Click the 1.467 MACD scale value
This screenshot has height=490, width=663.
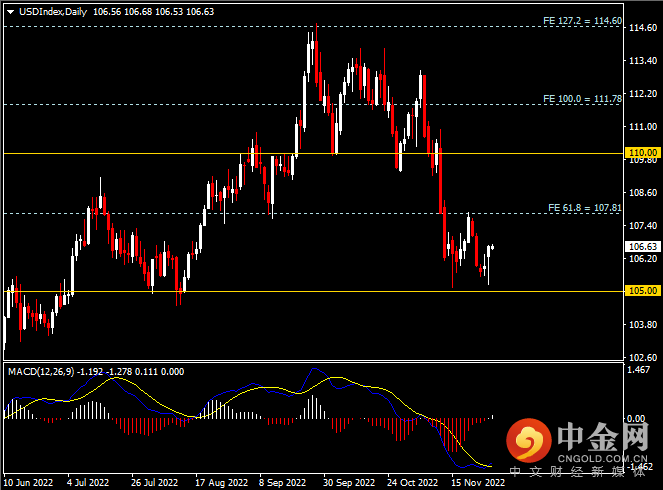pos(639,371)
